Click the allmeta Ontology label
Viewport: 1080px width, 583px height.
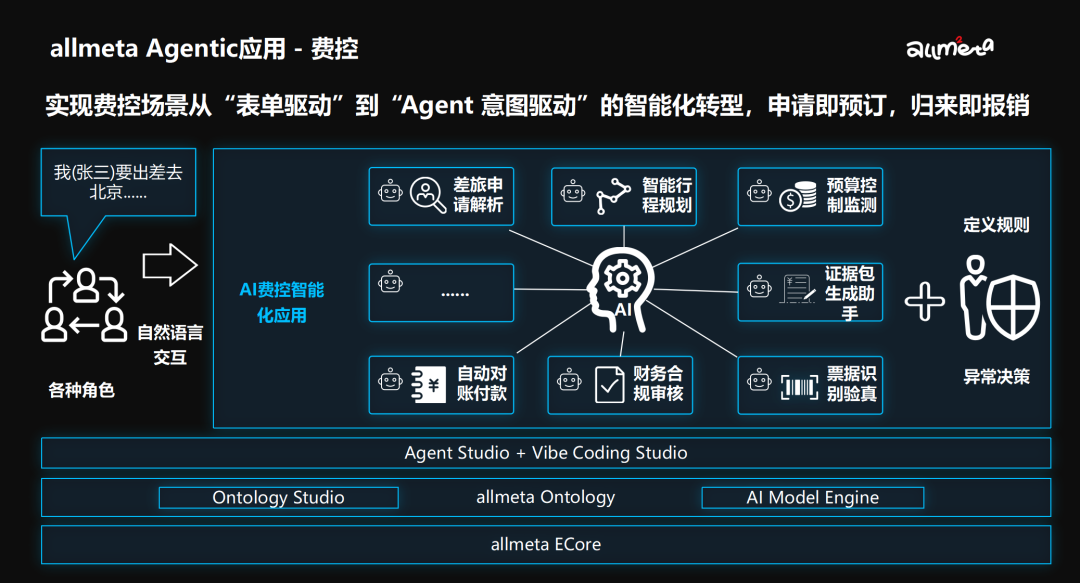(546, 497)
